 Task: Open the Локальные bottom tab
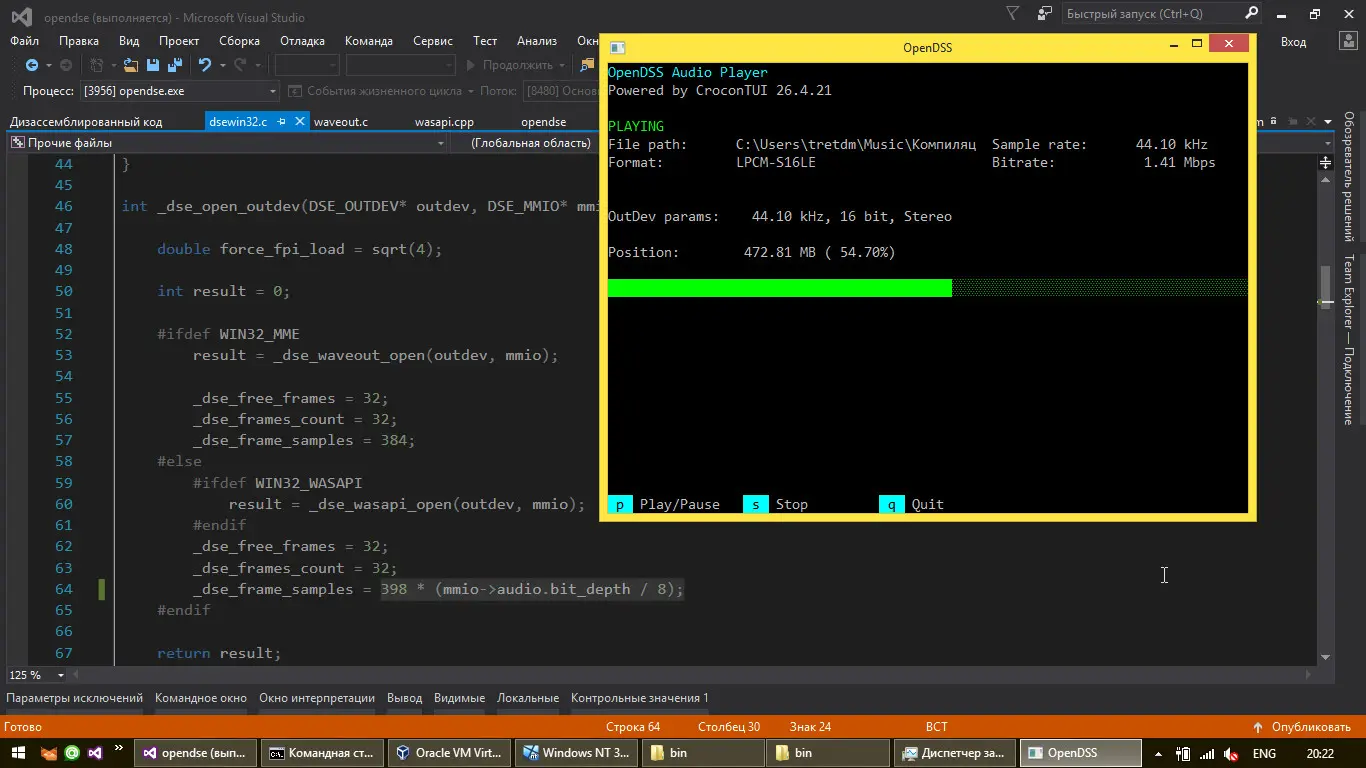point(528,698)
